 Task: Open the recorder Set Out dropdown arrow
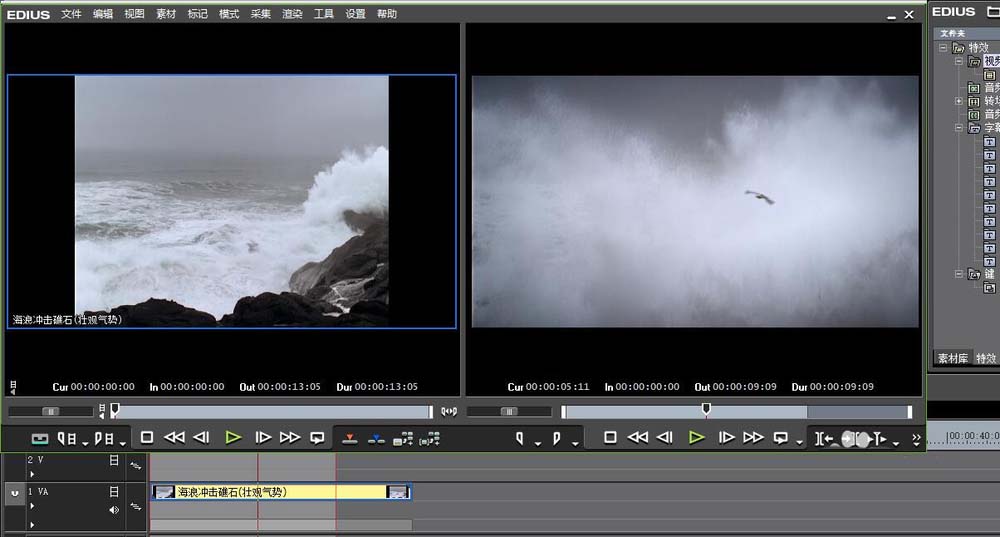(x=575, y=443)
